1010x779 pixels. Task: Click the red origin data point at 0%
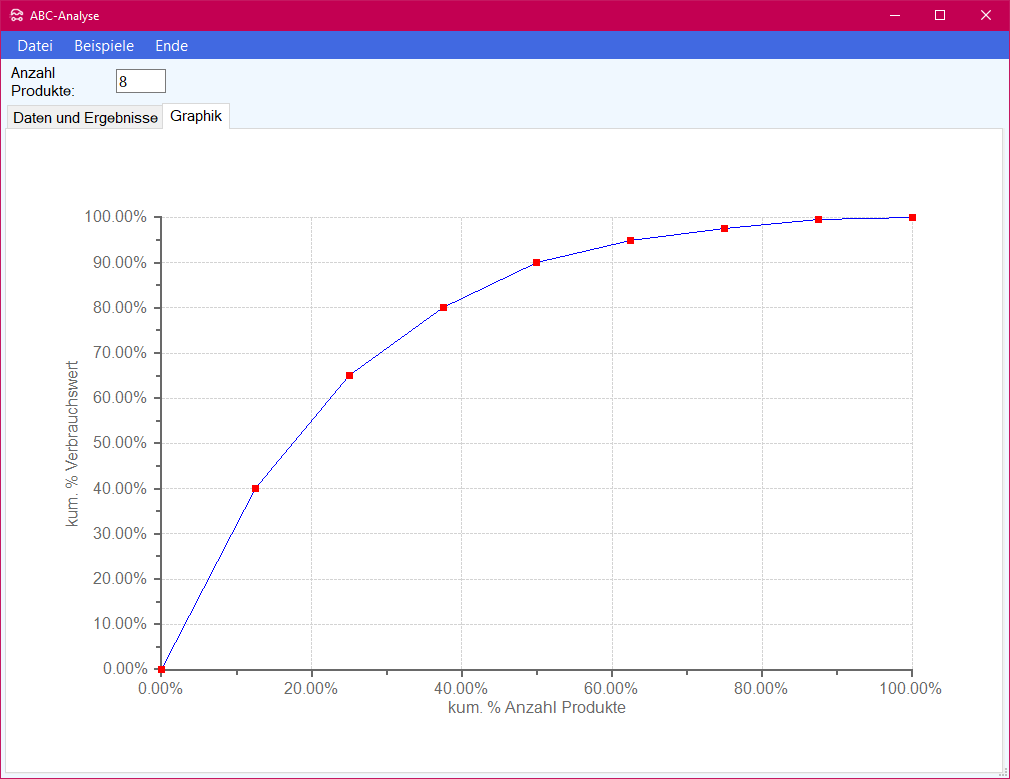162,669
